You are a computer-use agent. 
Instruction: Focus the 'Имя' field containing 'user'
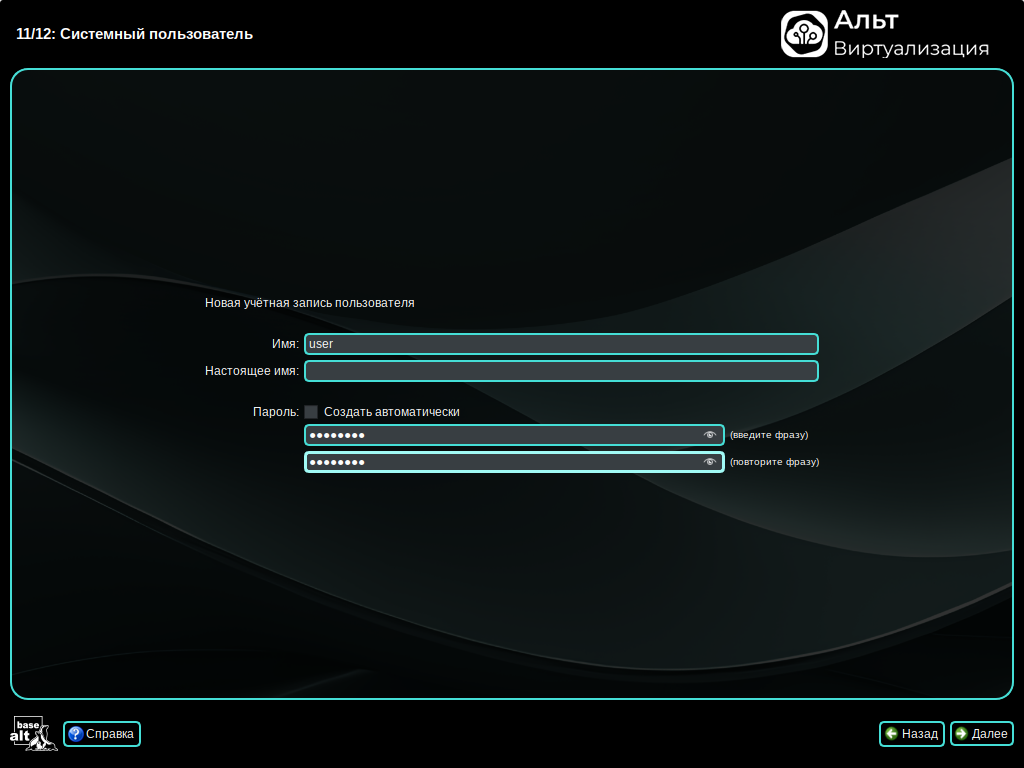click(560, 344)
